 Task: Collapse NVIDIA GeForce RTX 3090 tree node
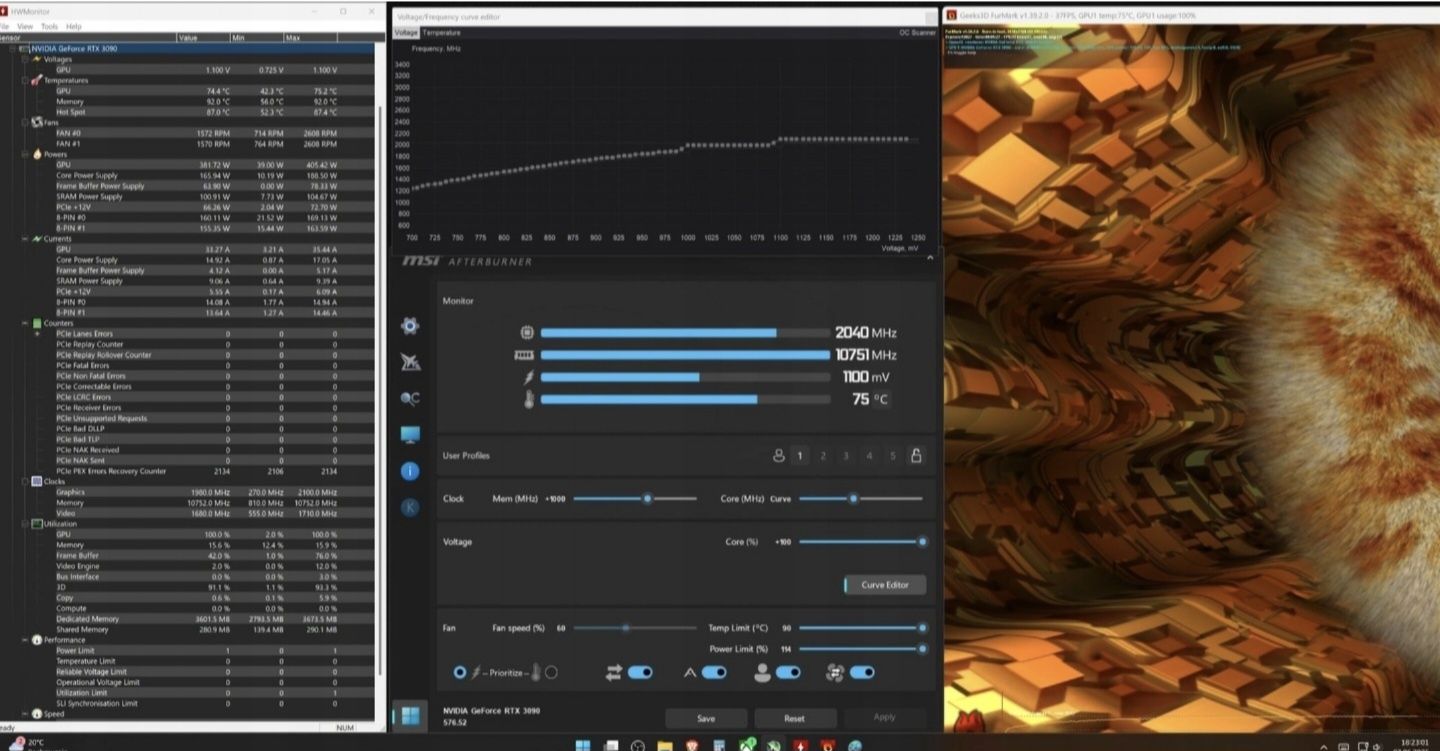(x=12, y=48)
